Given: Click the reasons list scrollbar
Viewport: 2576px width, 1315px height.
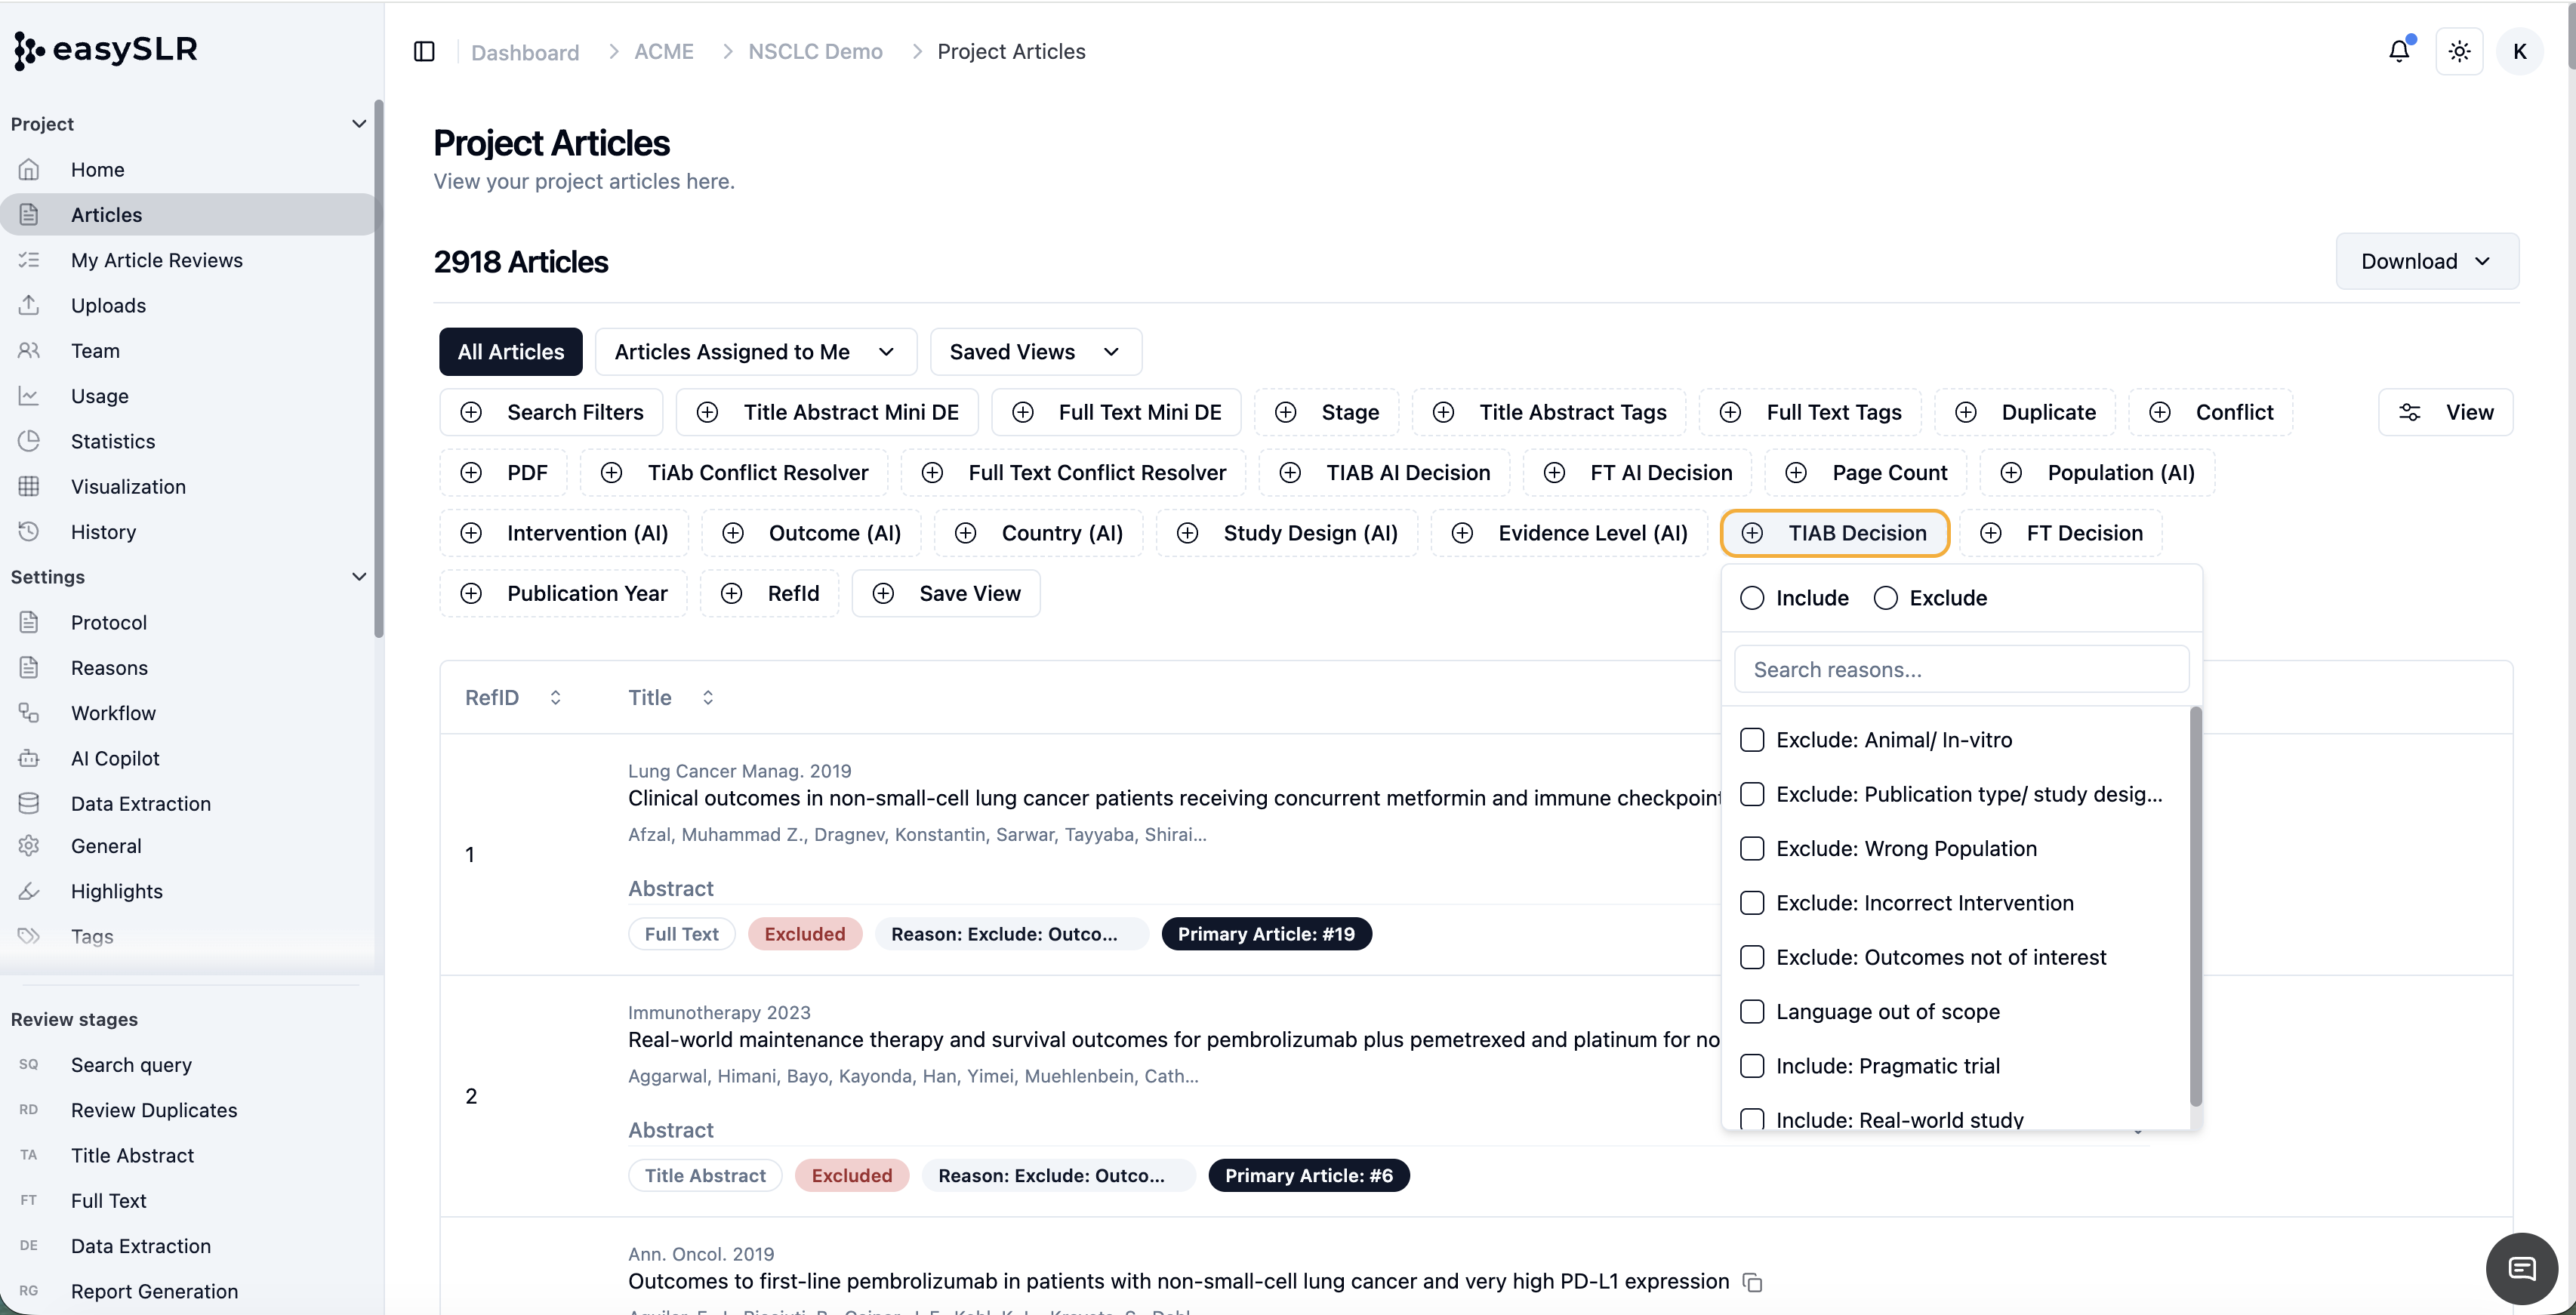Looking at the screenshot, I should point(2196,905).
